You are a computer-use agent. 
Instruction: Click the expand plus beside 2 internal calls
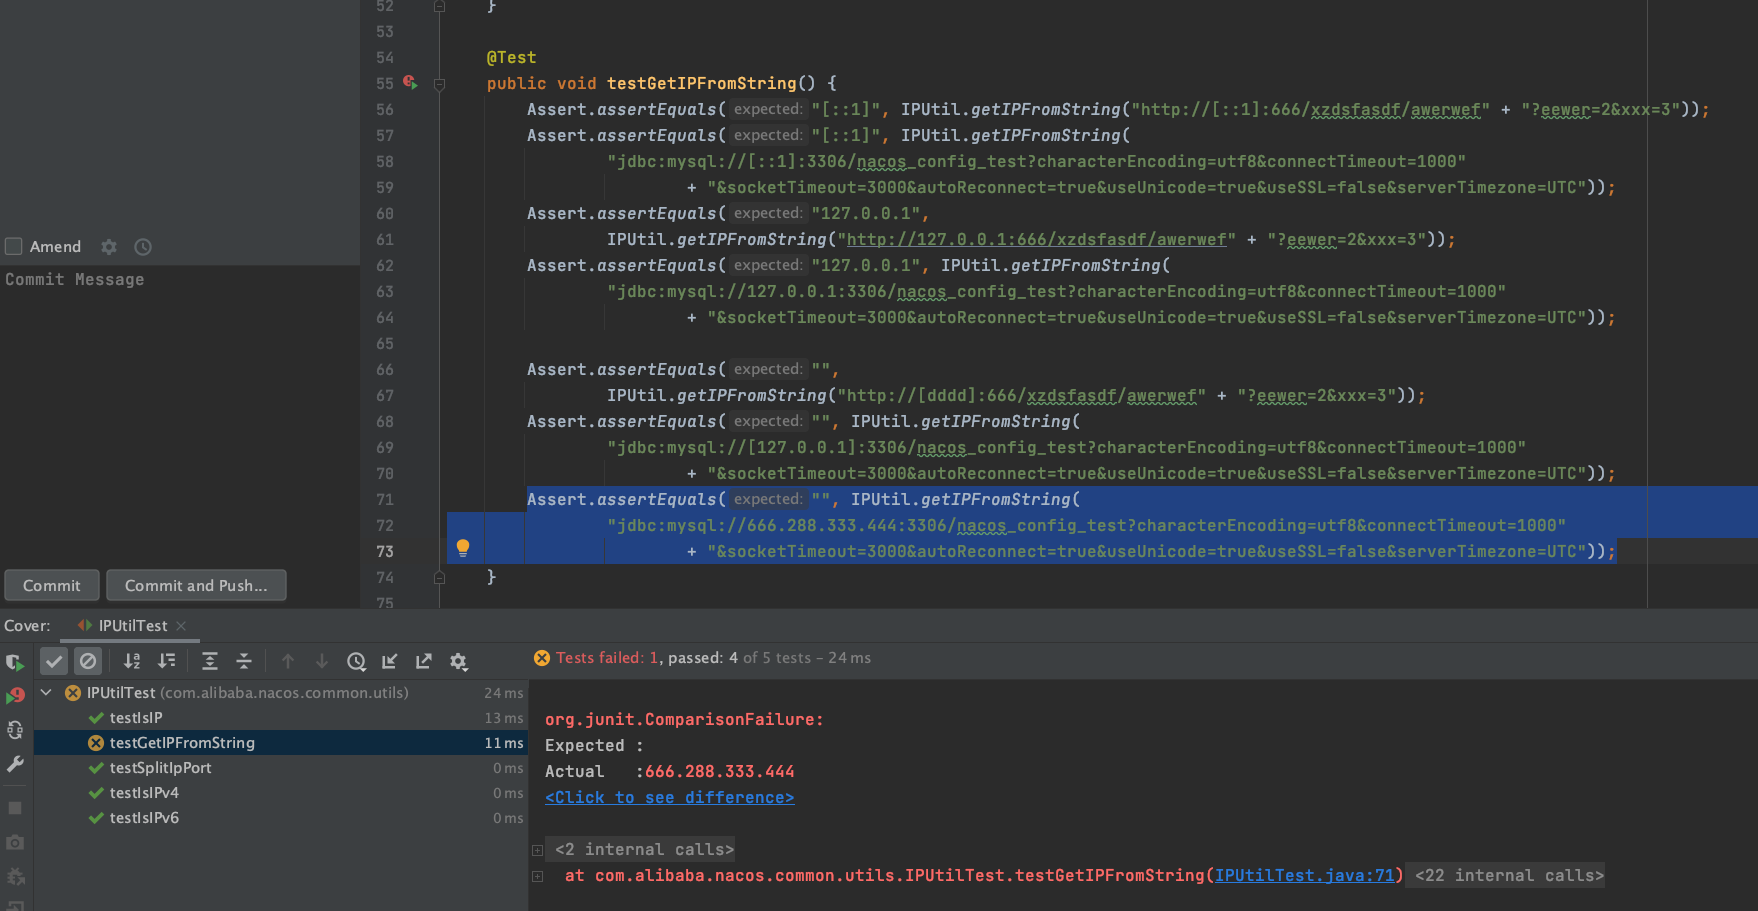(x=537, y=850)
